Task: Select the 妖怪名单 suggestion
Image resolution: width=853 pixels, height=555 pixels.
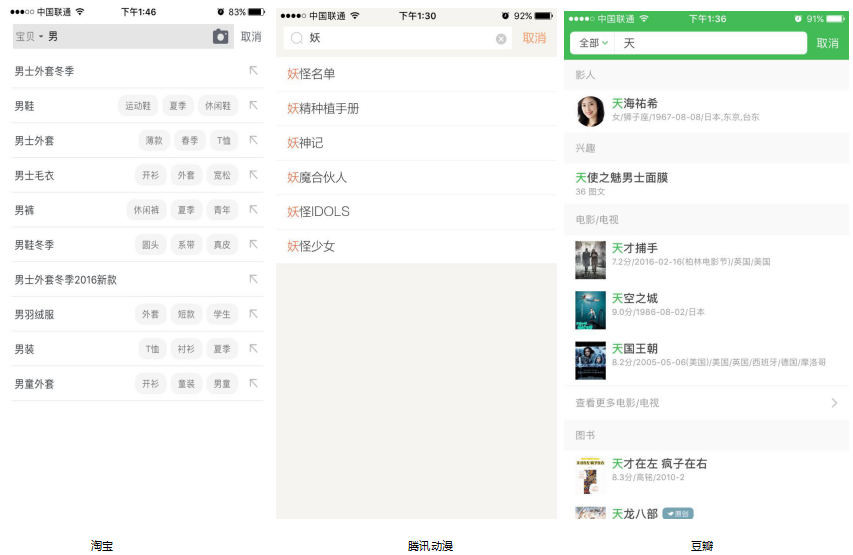Action: (311, 74)
